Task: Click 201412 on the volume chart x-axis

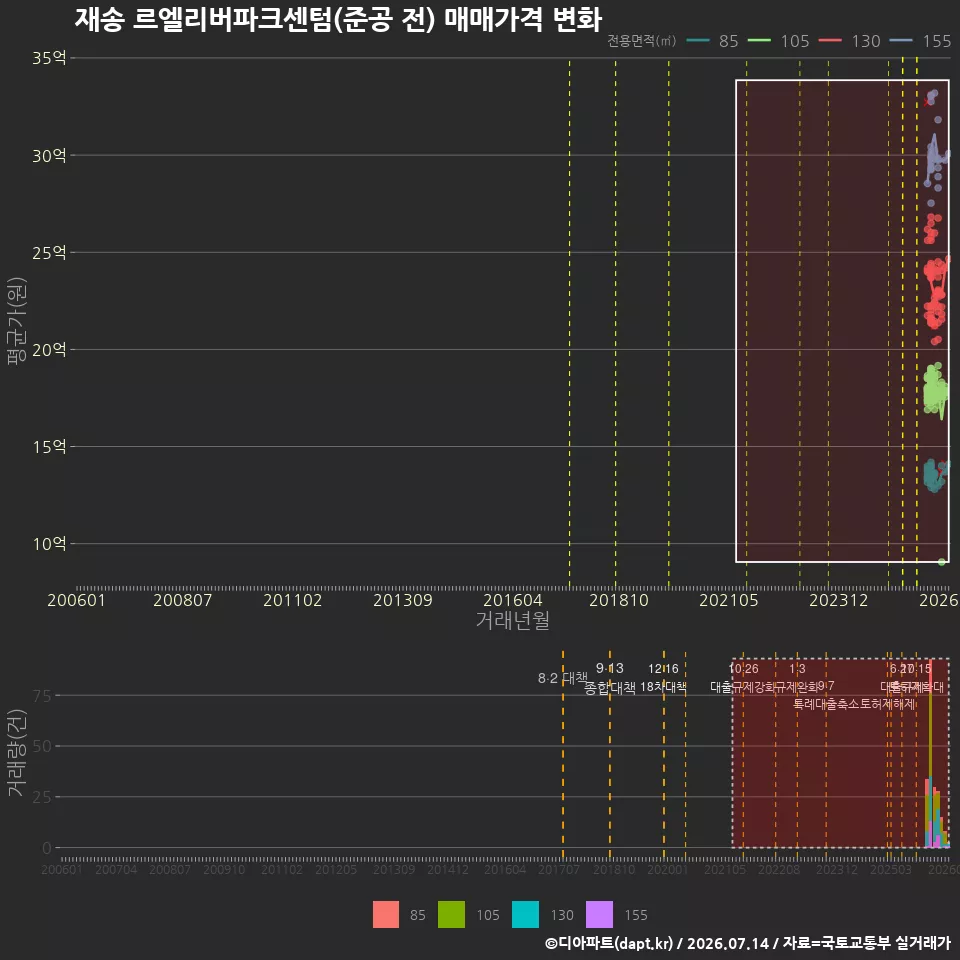Action: click(x=448, y=869)
